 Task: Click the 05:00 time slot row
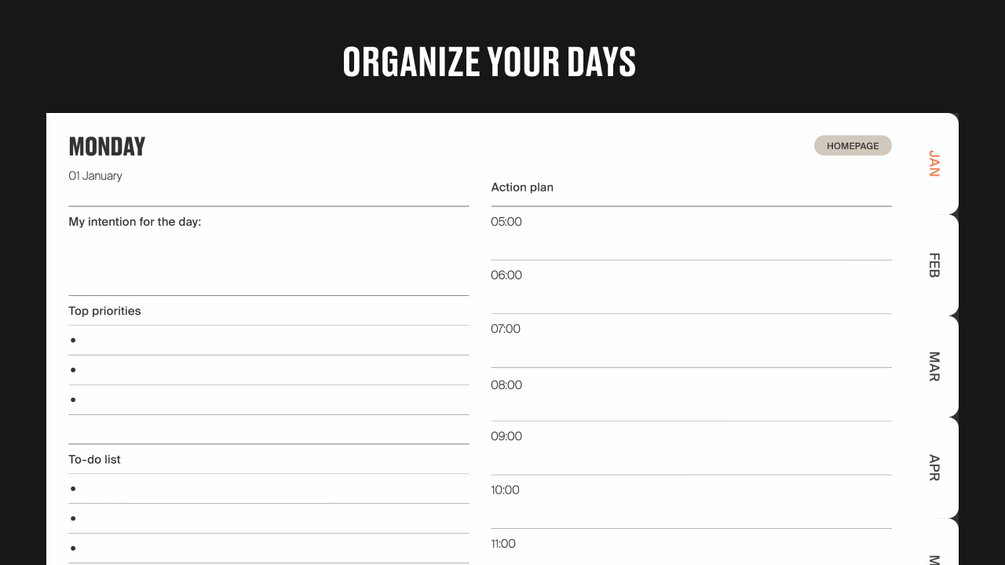coord(690,234)
